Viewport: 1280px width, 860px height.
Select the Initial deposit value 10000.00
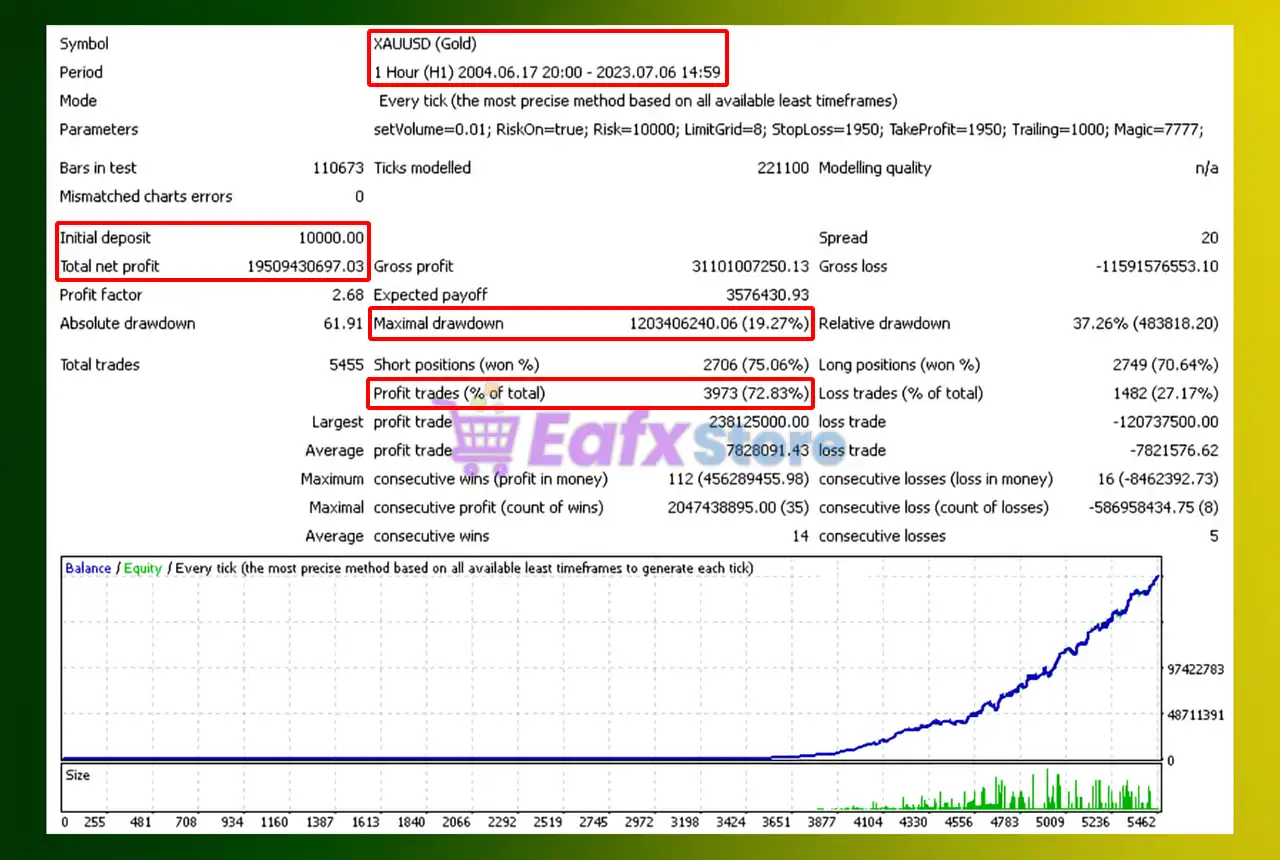click(330, 238)
